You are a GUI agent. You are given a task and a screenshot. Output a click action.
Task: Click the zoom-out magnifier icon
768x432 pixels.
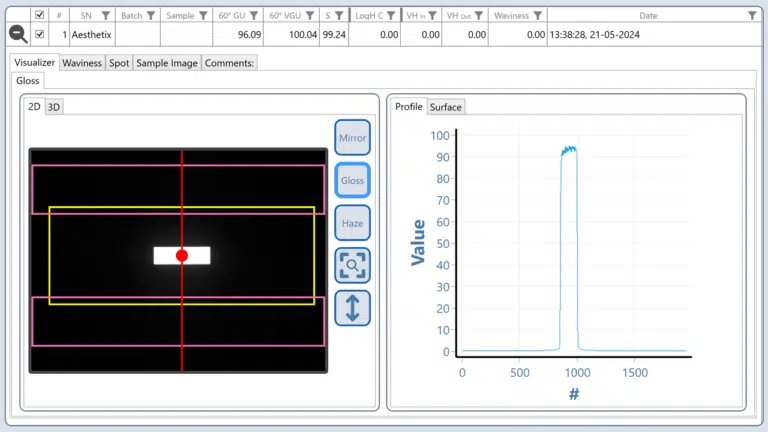coord(18,34)
